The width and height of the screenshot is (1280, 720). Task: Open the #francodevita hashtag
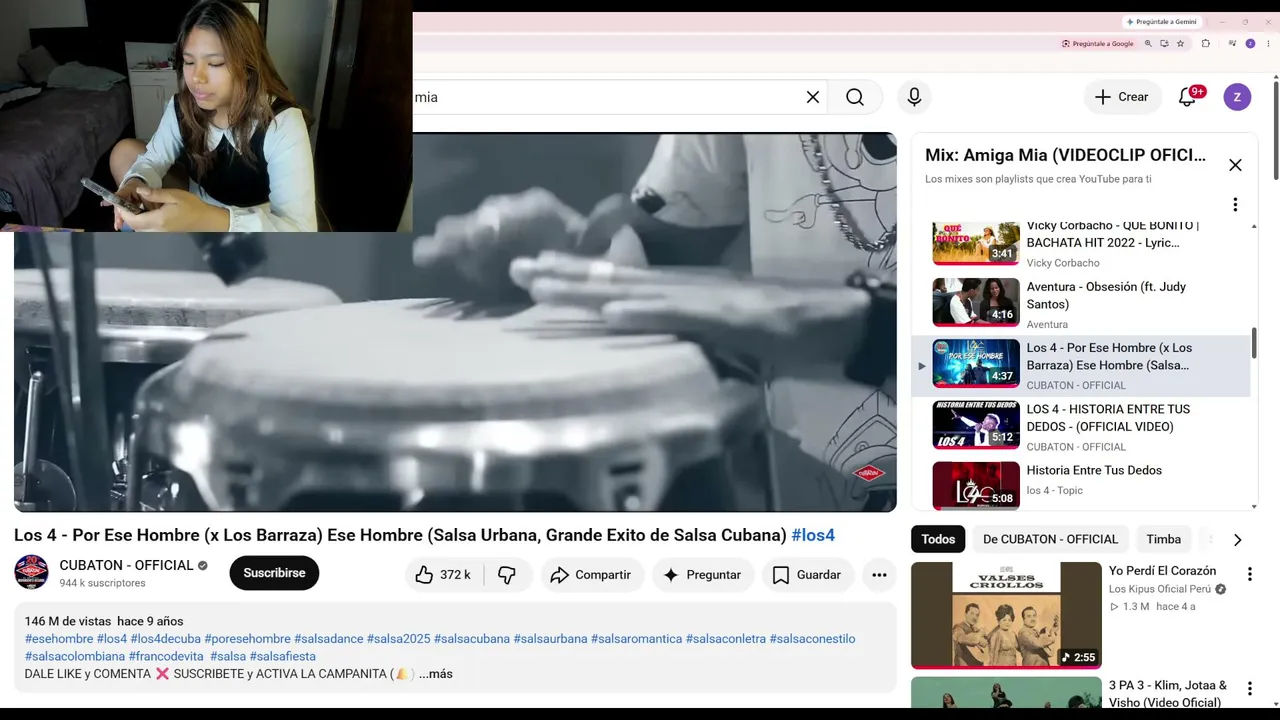166,656
